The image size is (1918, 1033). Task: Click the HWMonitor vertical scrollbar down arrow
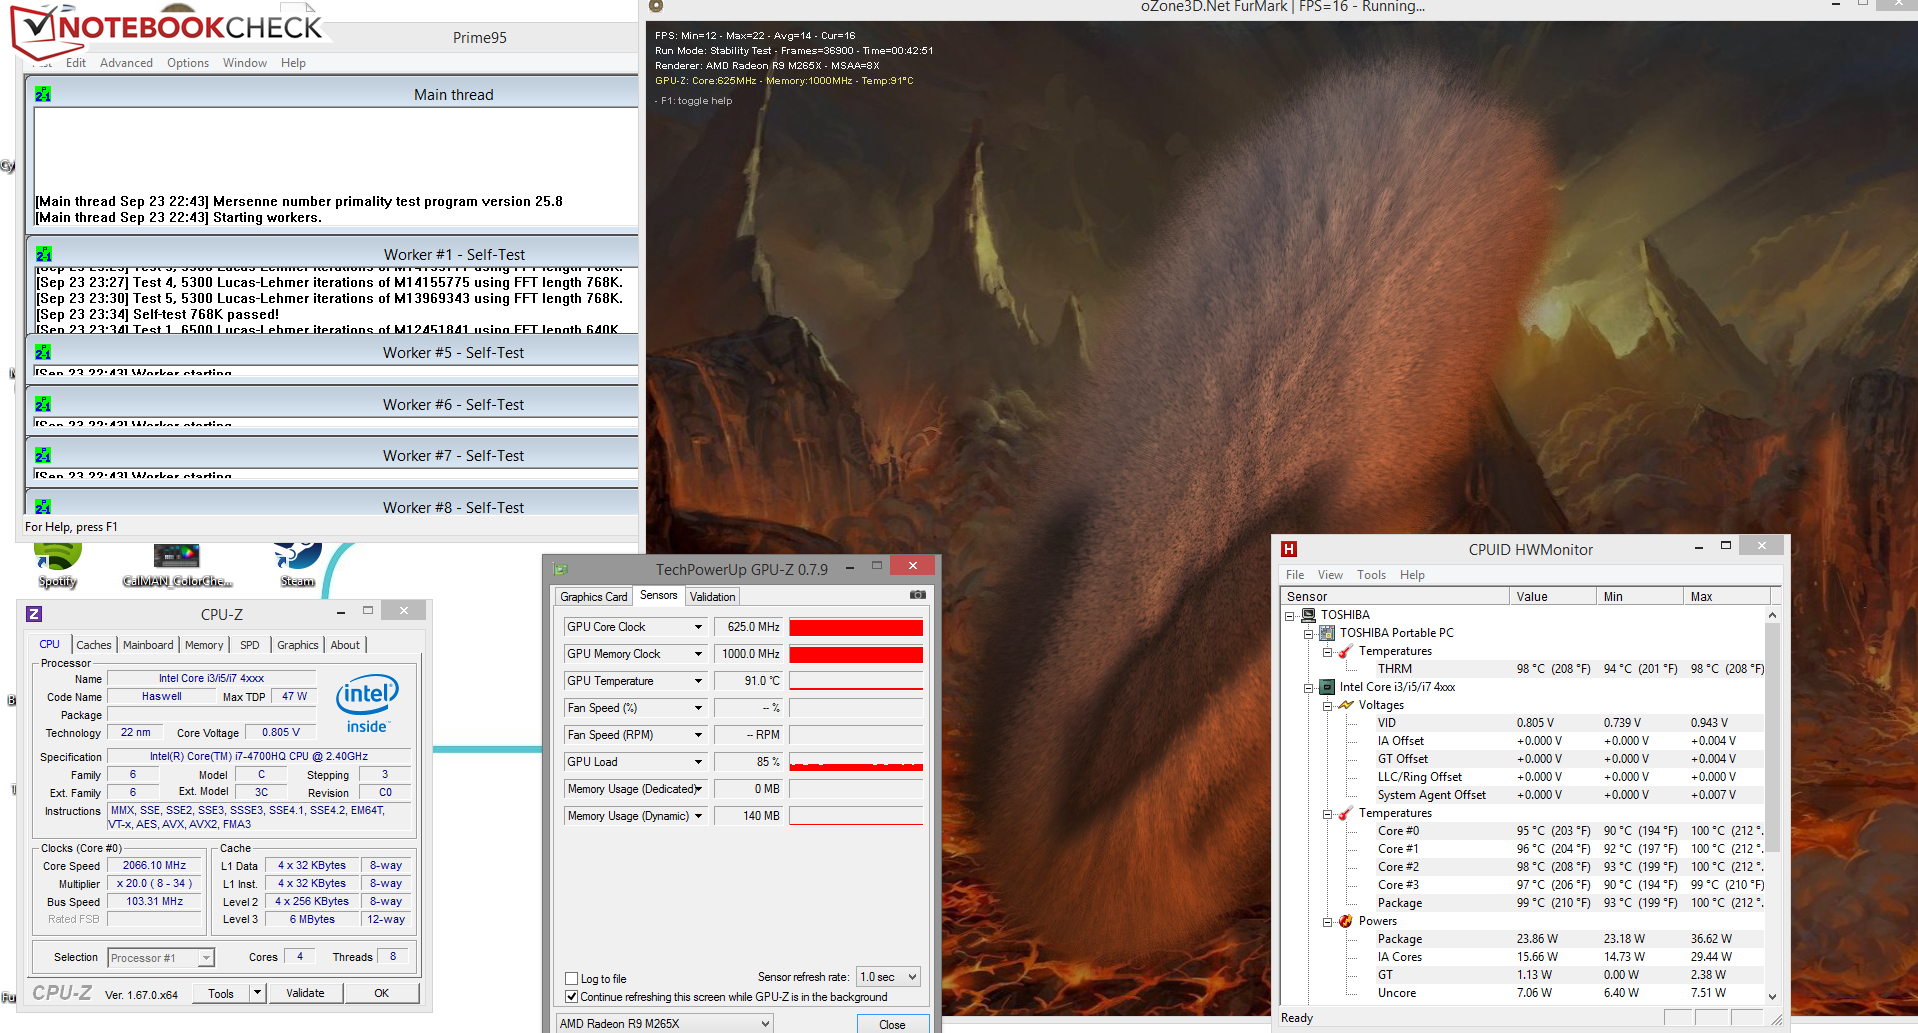coord(1772,996)
